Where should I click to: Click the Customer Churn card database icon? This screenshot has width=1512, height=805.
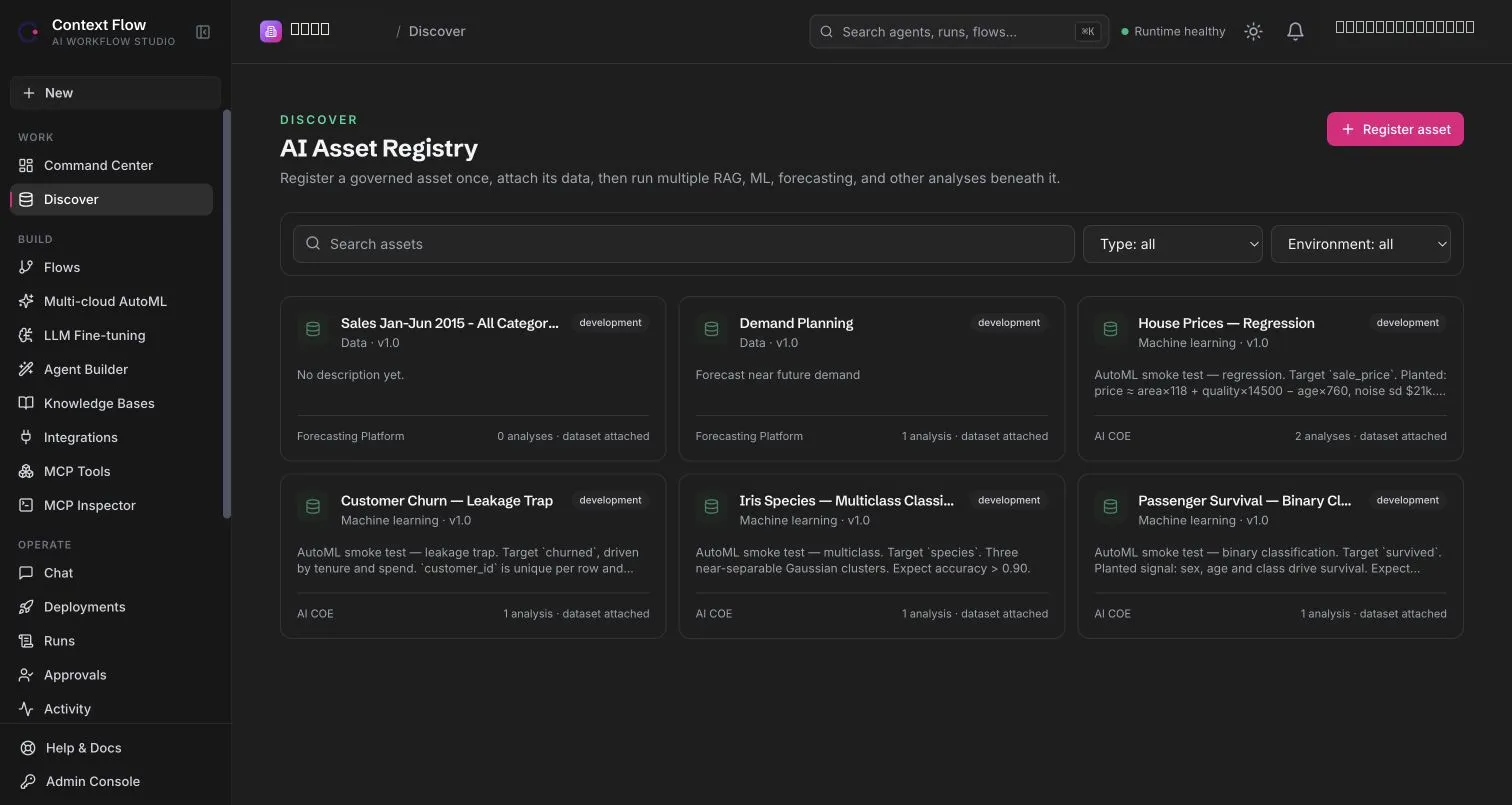coord(313,507)
